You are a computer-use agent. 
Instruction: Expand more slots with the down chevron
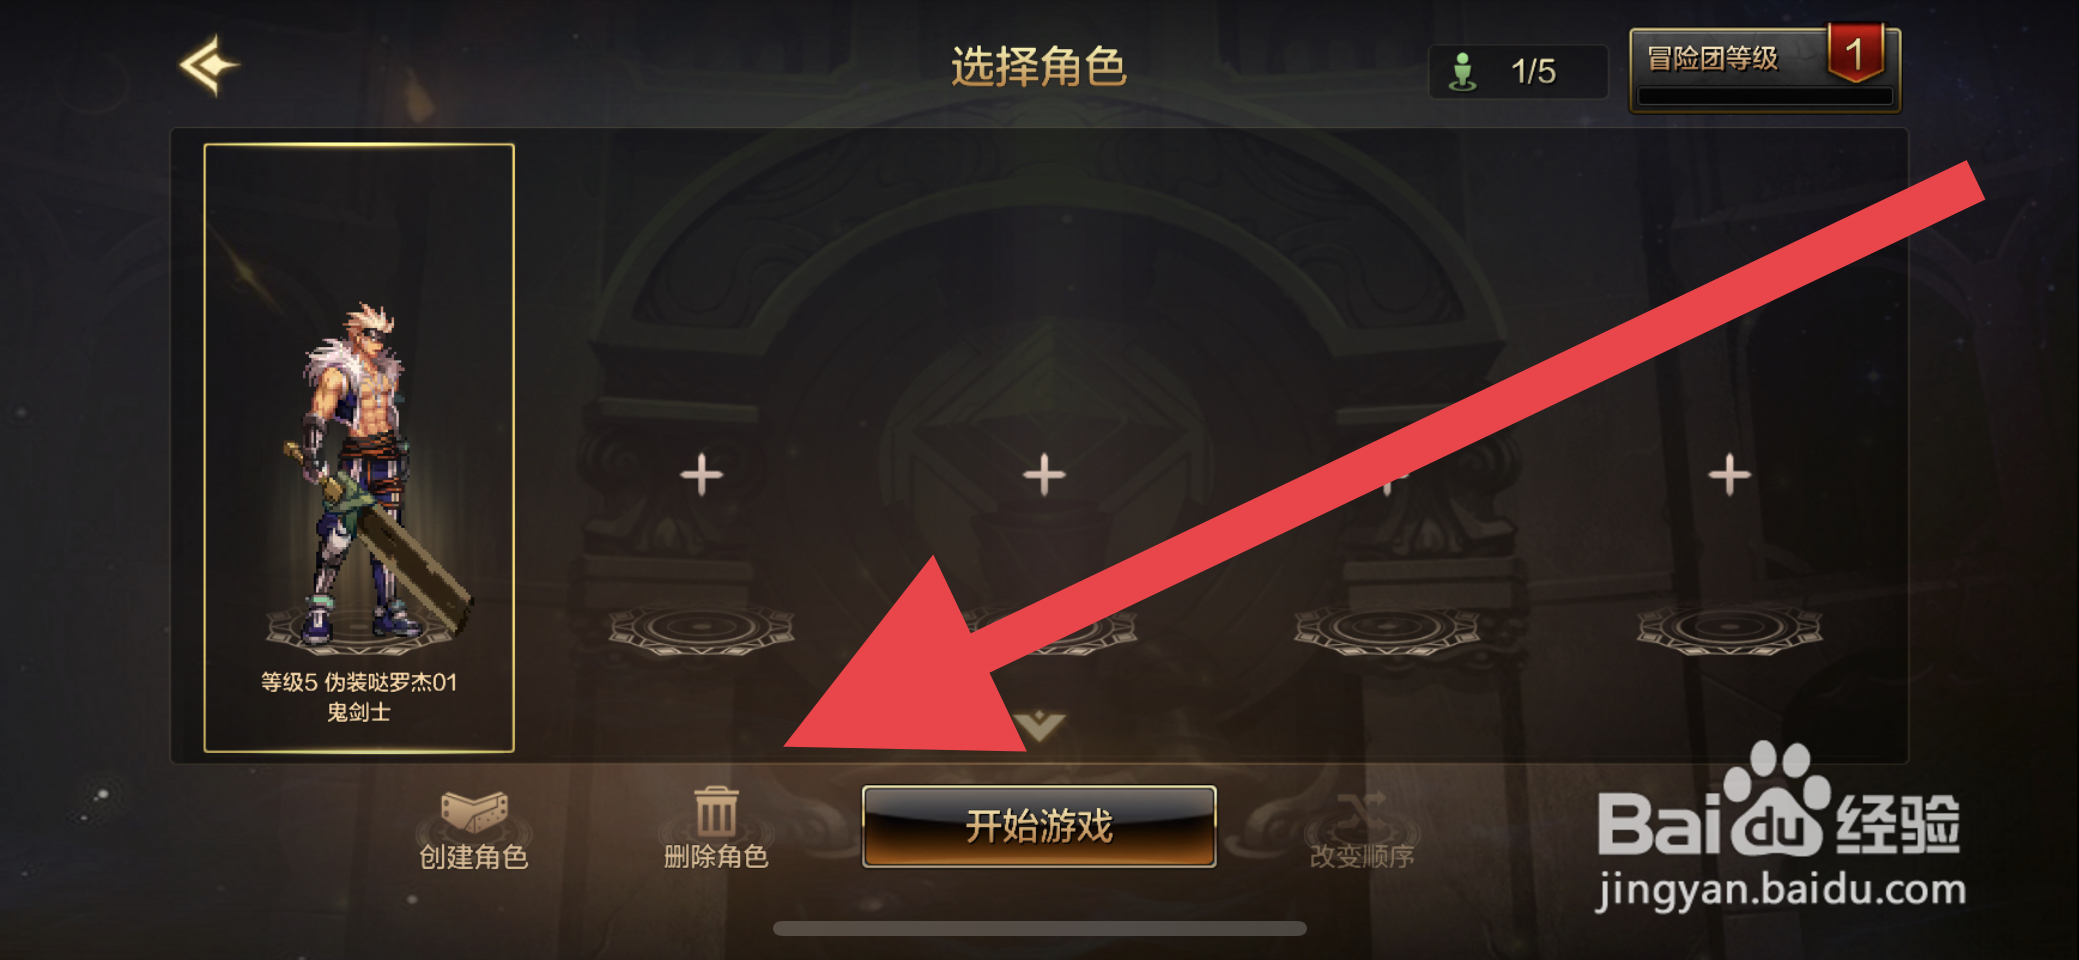click(1039, 725)
